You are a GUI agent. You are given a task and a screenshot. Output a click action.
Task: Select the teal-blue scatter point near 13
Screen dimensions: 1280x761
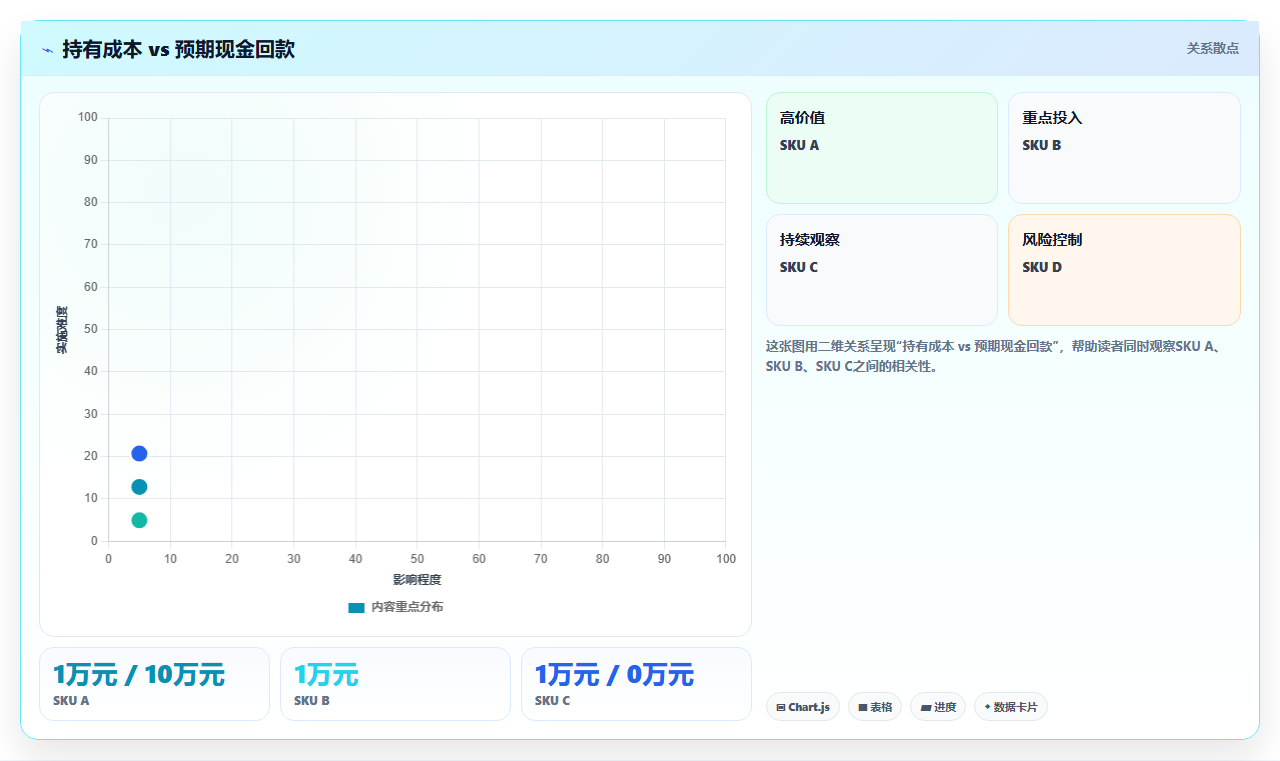pyautogui.click(x=139, y=487)
